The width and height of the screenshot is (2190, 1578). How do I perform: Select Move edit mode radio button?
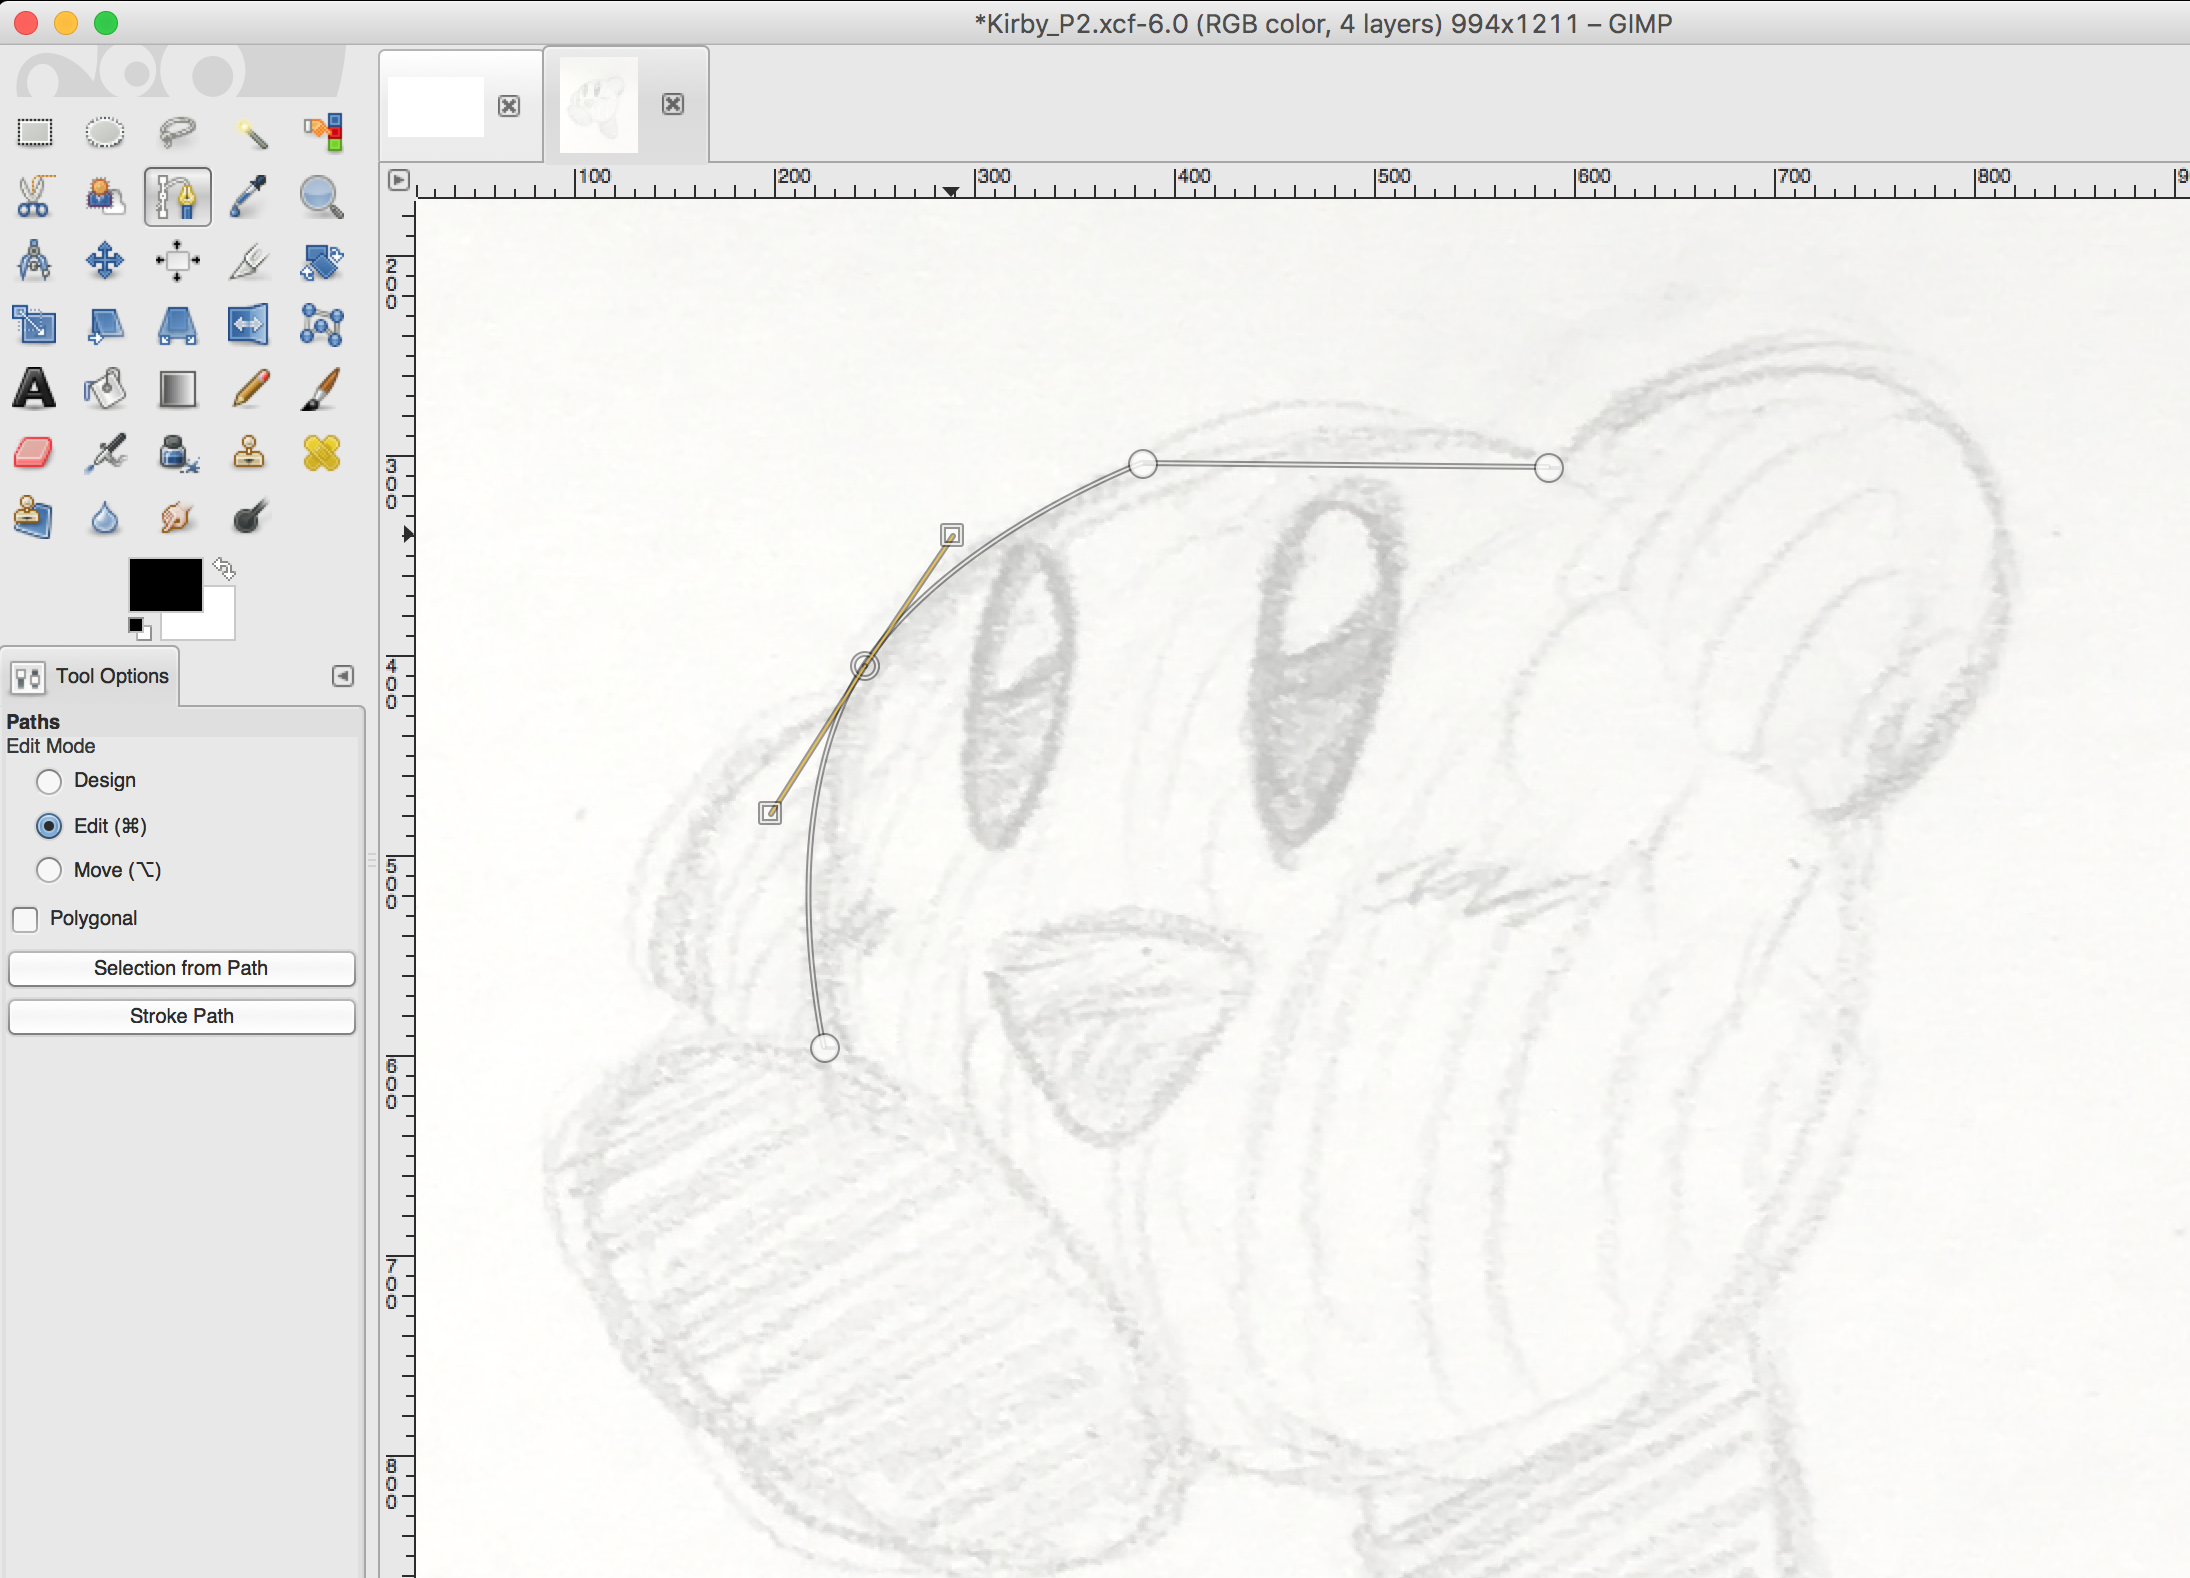pyautogui.click(x=49, y=870)
